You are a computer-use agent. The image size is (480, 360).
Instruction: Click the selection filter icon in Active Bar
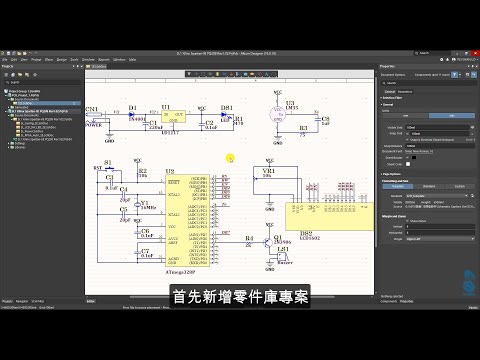(x=189, y=74)
